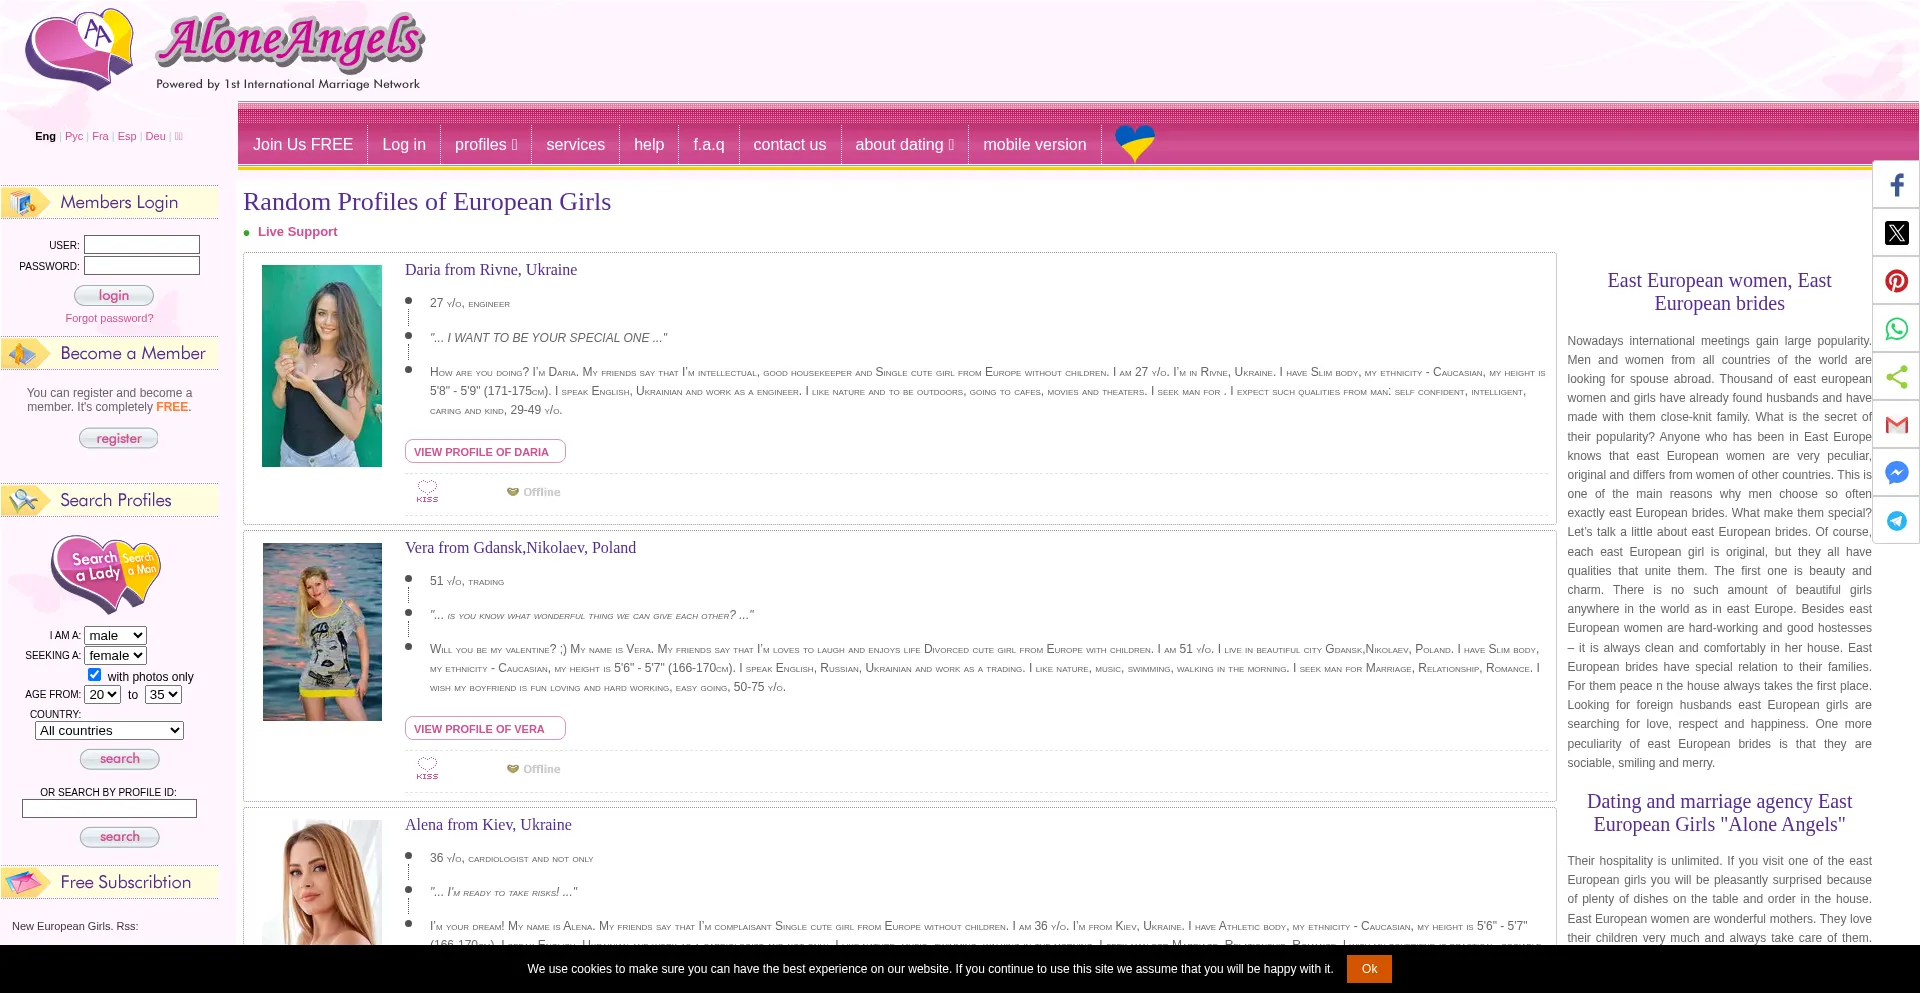This screenshot has height=993, width=1920.
Task: Send a kiss to Vera
Action: [427, 768]
